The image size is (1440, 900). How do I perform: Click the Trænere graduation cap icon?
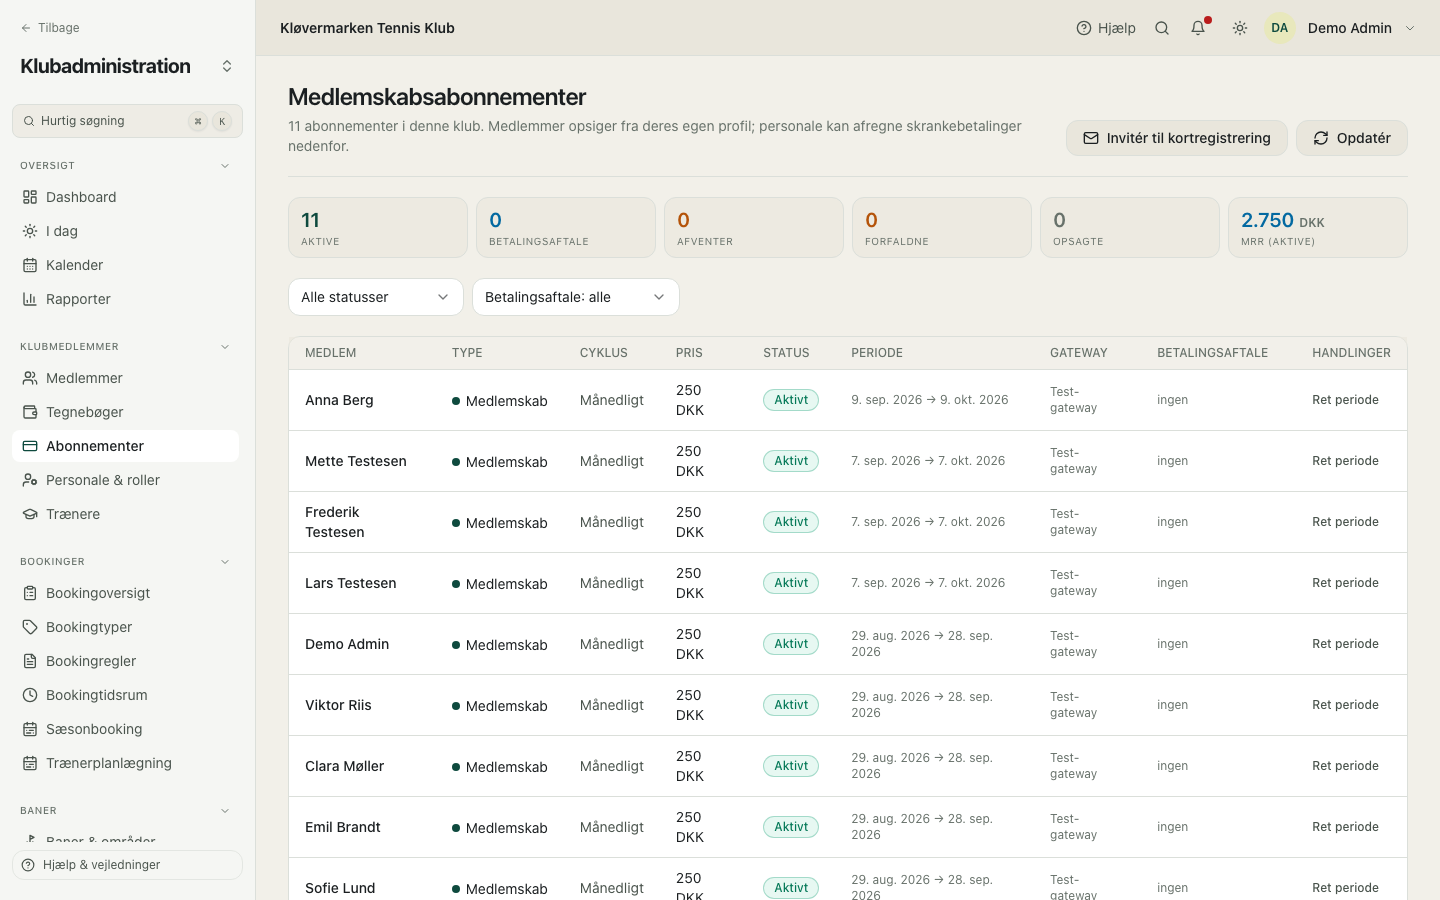[x=30, y=514]
